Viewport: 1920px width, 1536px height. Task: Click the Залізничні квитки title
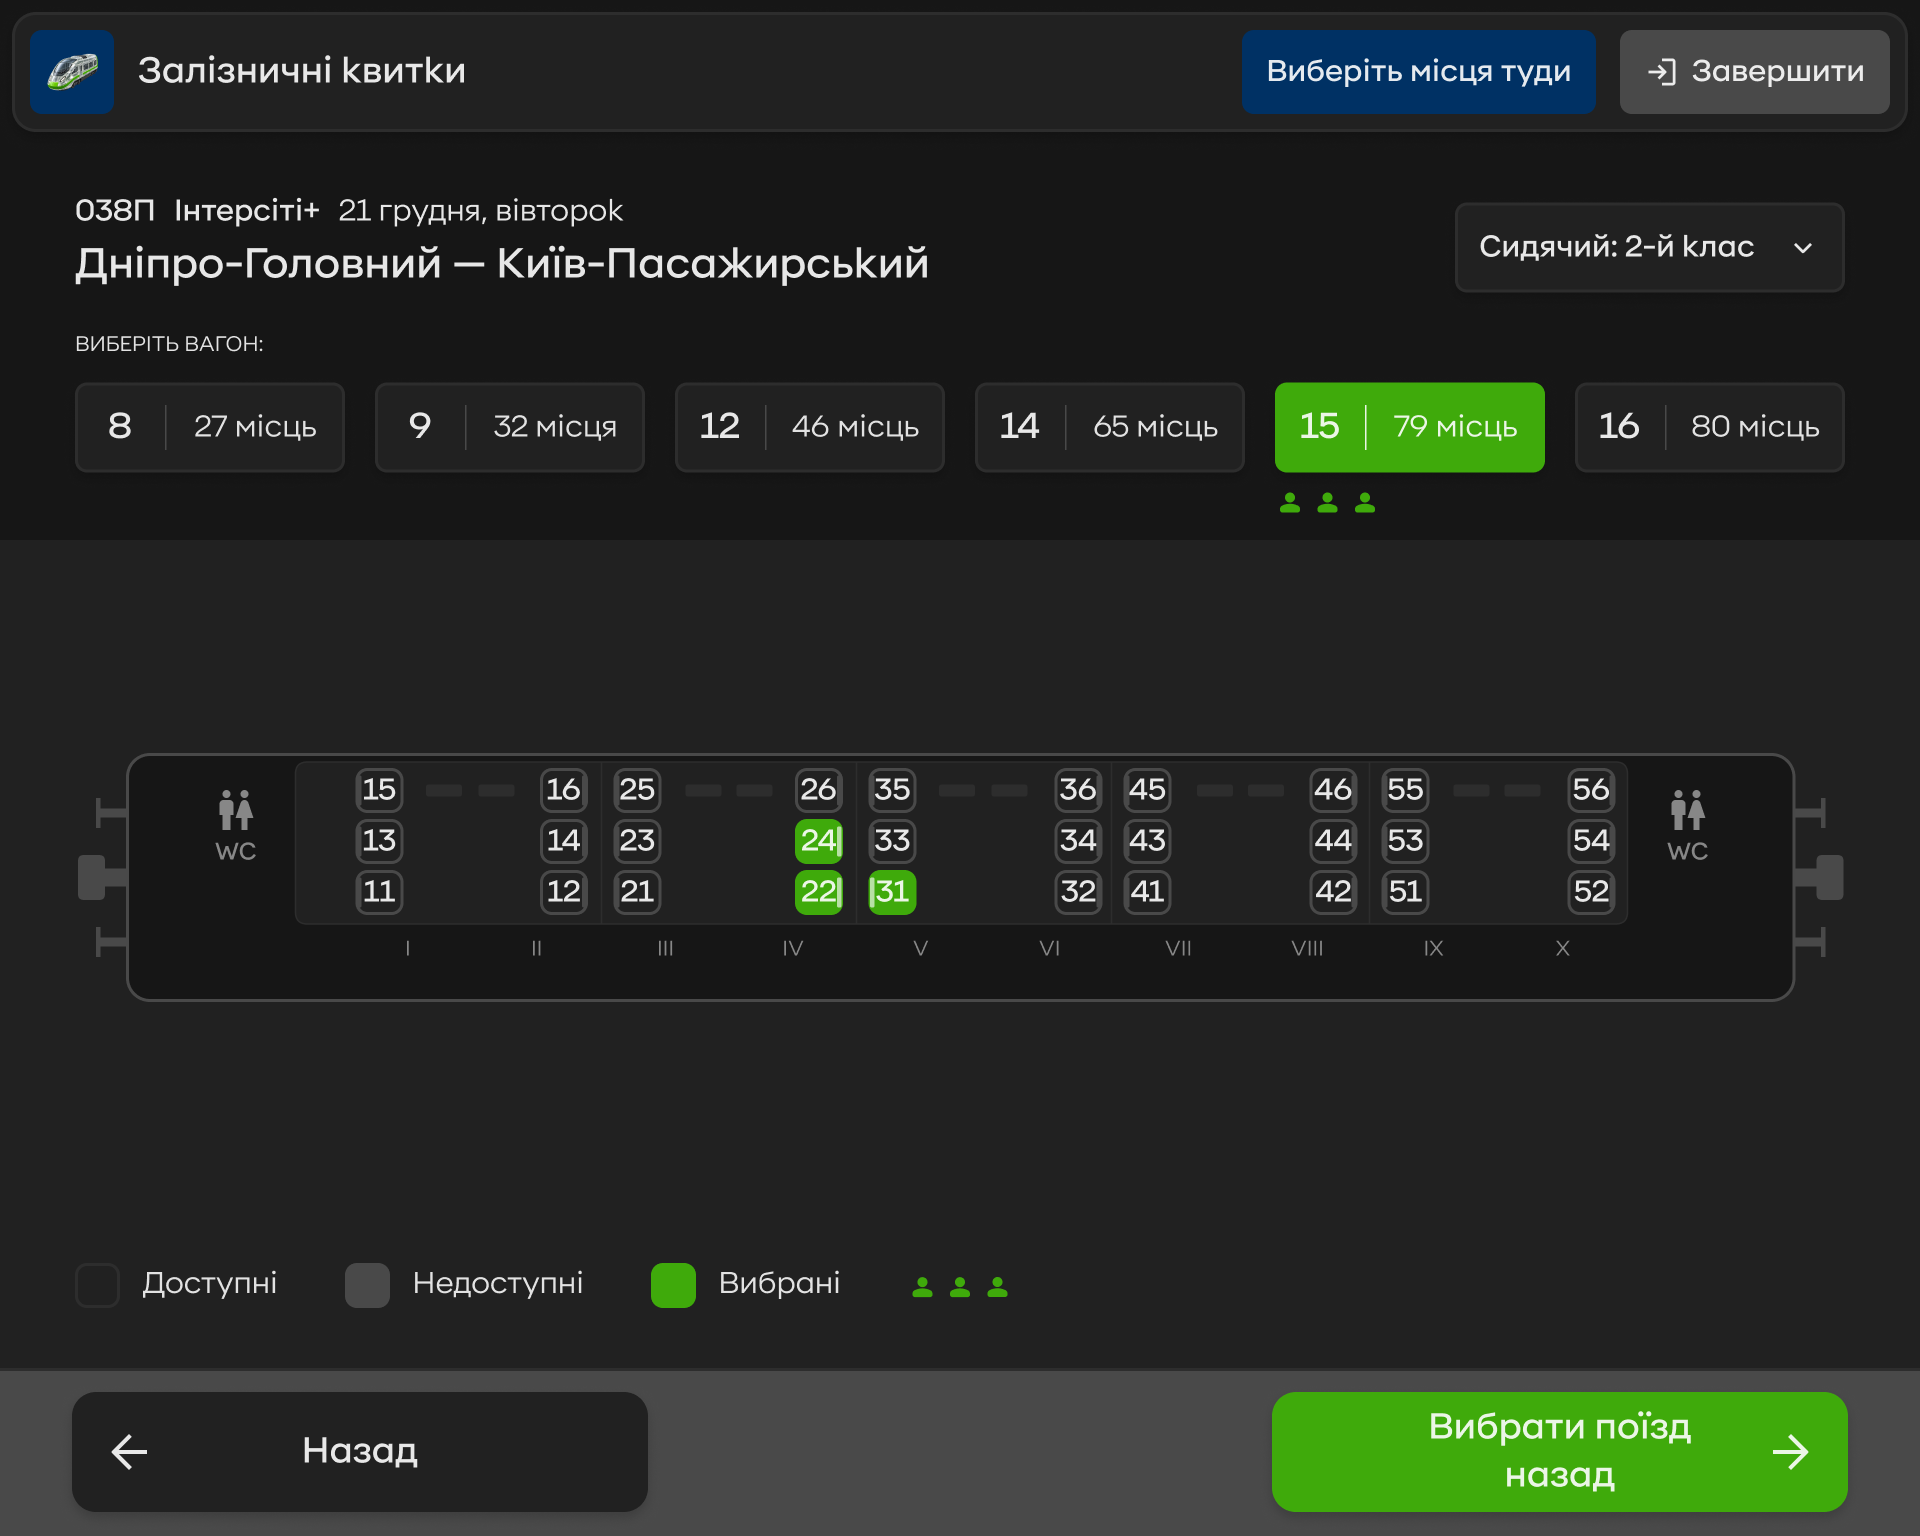coord(302,71)
